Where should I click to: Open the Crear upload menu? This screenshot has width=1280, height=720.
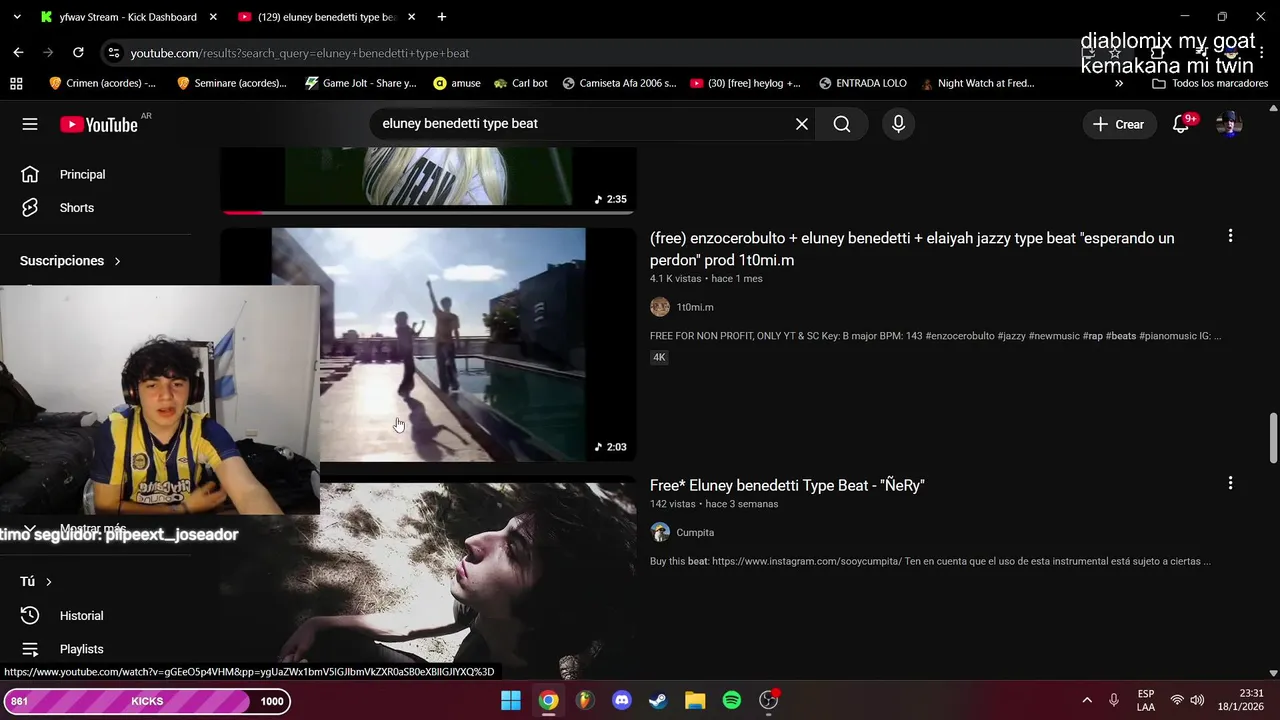[1119, 124]
